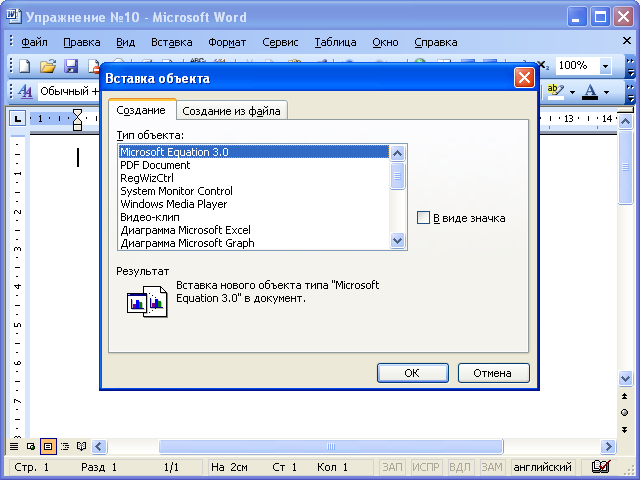Select Диаграмма Microsoft Excel in list
Image resolution: width=640 pixels, height=480 pixels.
[x=253, y=230]
